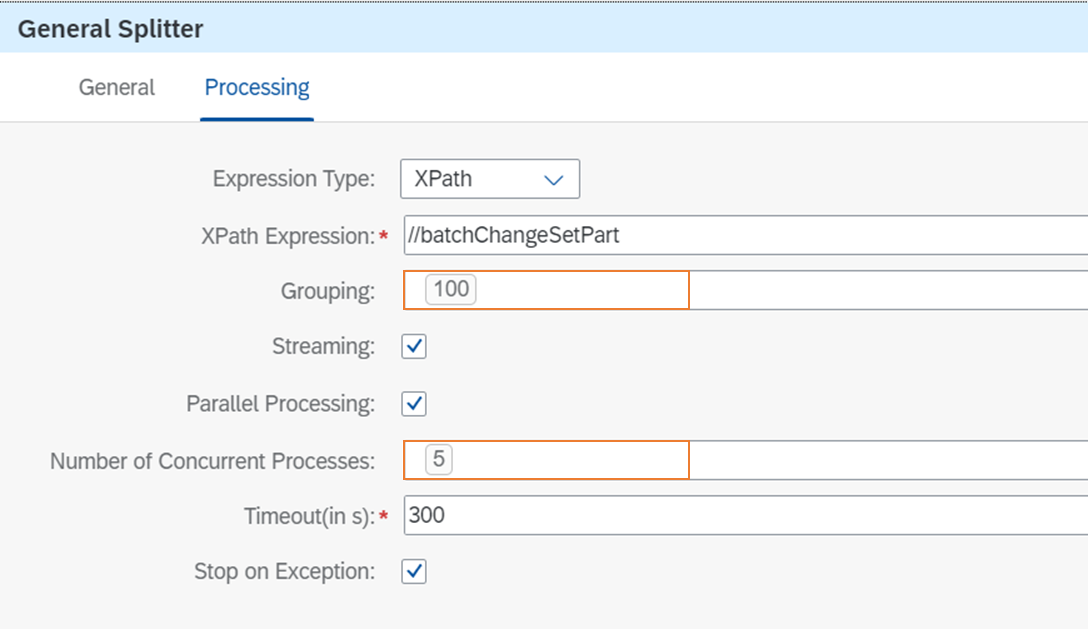Click the Streaming label text
This screenshot has height=629, width=1088.
pyautogui.click(x=323, y=347)
